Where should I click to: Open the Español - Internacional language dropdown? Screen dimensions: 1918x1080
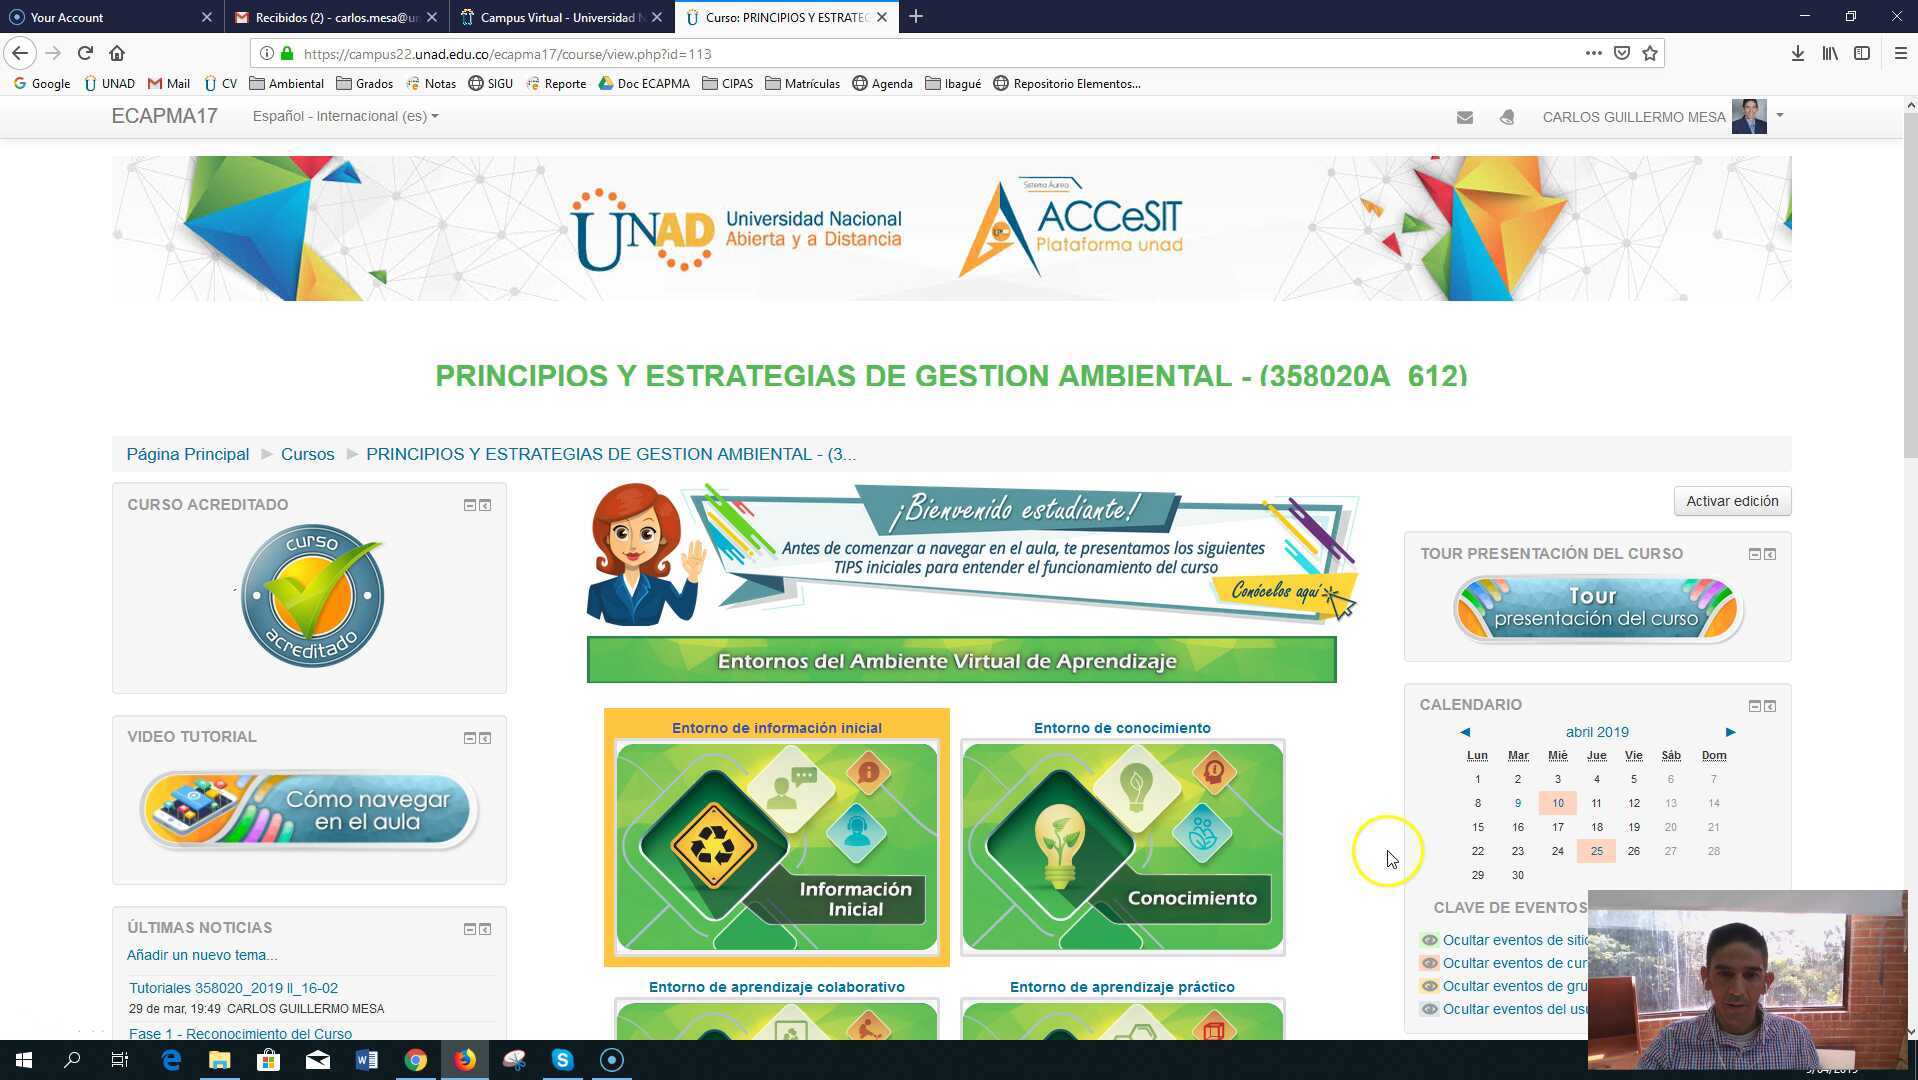pyautogui.click(x=344, y=116)
